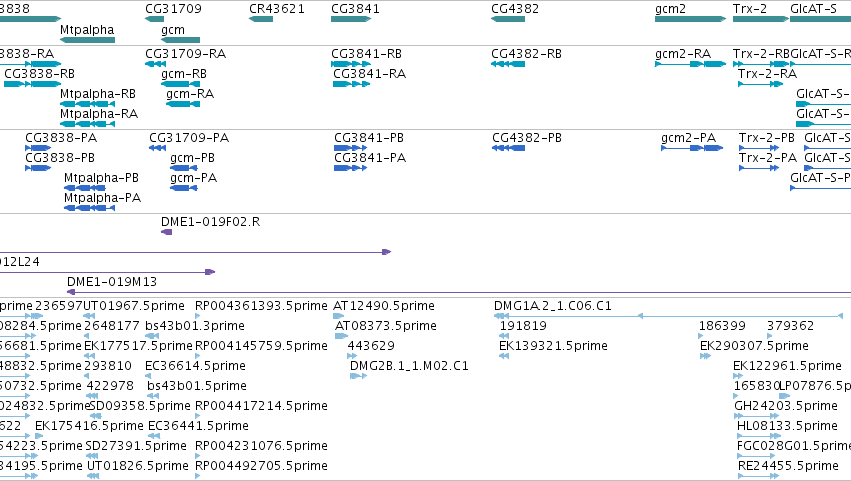Select the Mtpalpha gene feature
The height and width of the screenshot is (481, 851).
[x=87, y=40]
